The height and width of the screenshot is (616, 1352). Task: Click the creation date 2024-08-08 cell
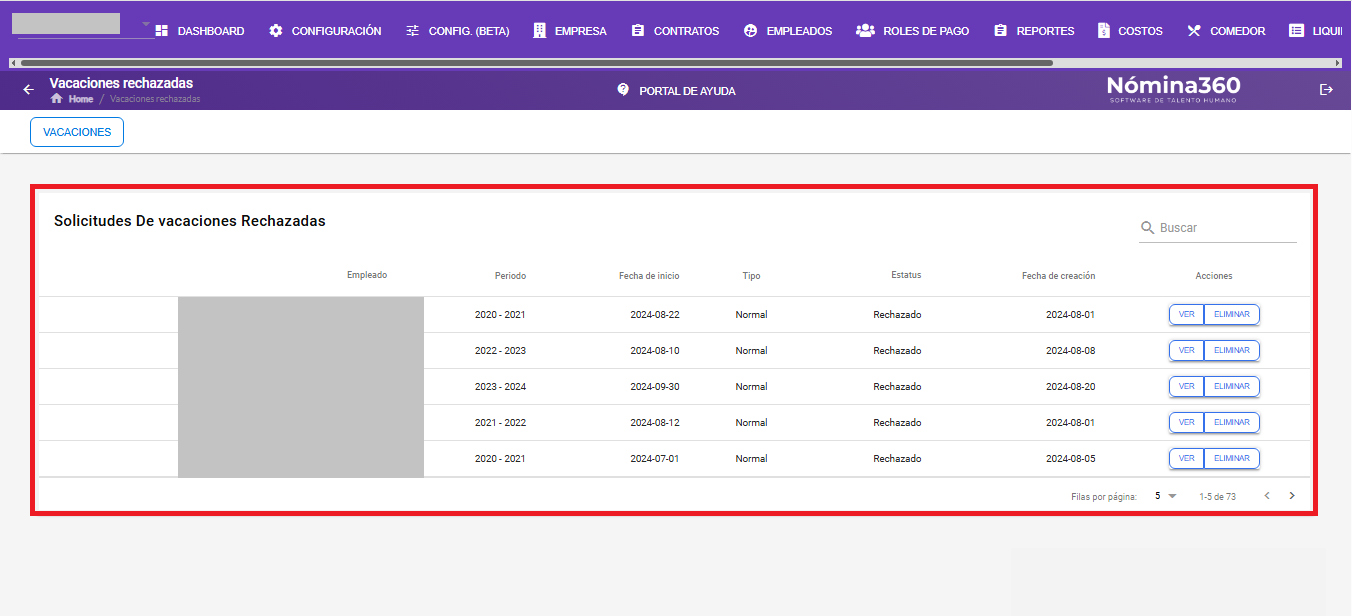pos(1070,350)
